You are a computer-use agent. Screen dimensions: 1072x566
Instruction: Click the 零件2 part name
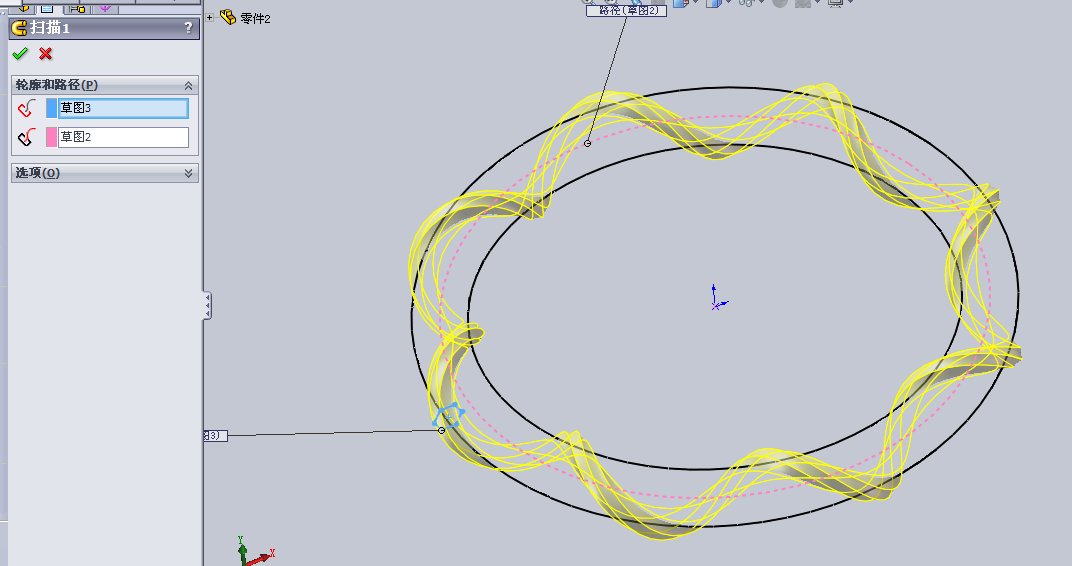[256, 18]
